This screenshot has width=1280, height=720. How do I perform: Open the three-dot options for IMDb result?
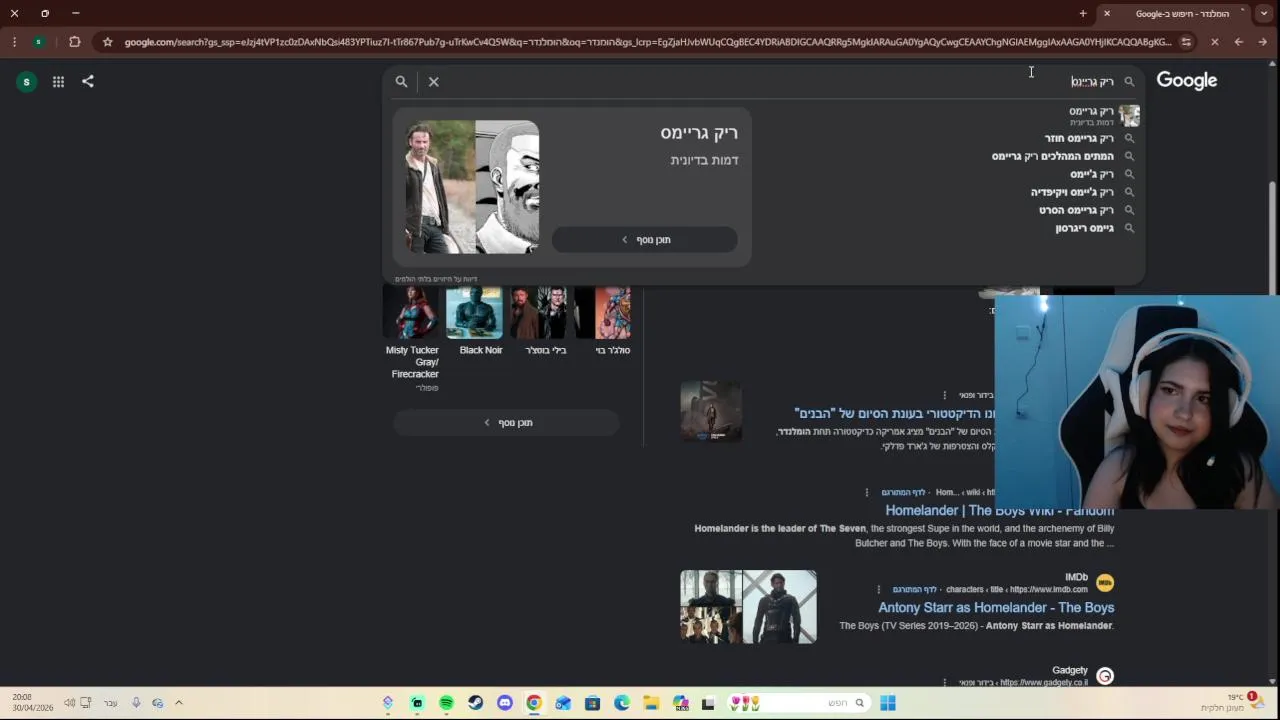[x=879, y=589]
